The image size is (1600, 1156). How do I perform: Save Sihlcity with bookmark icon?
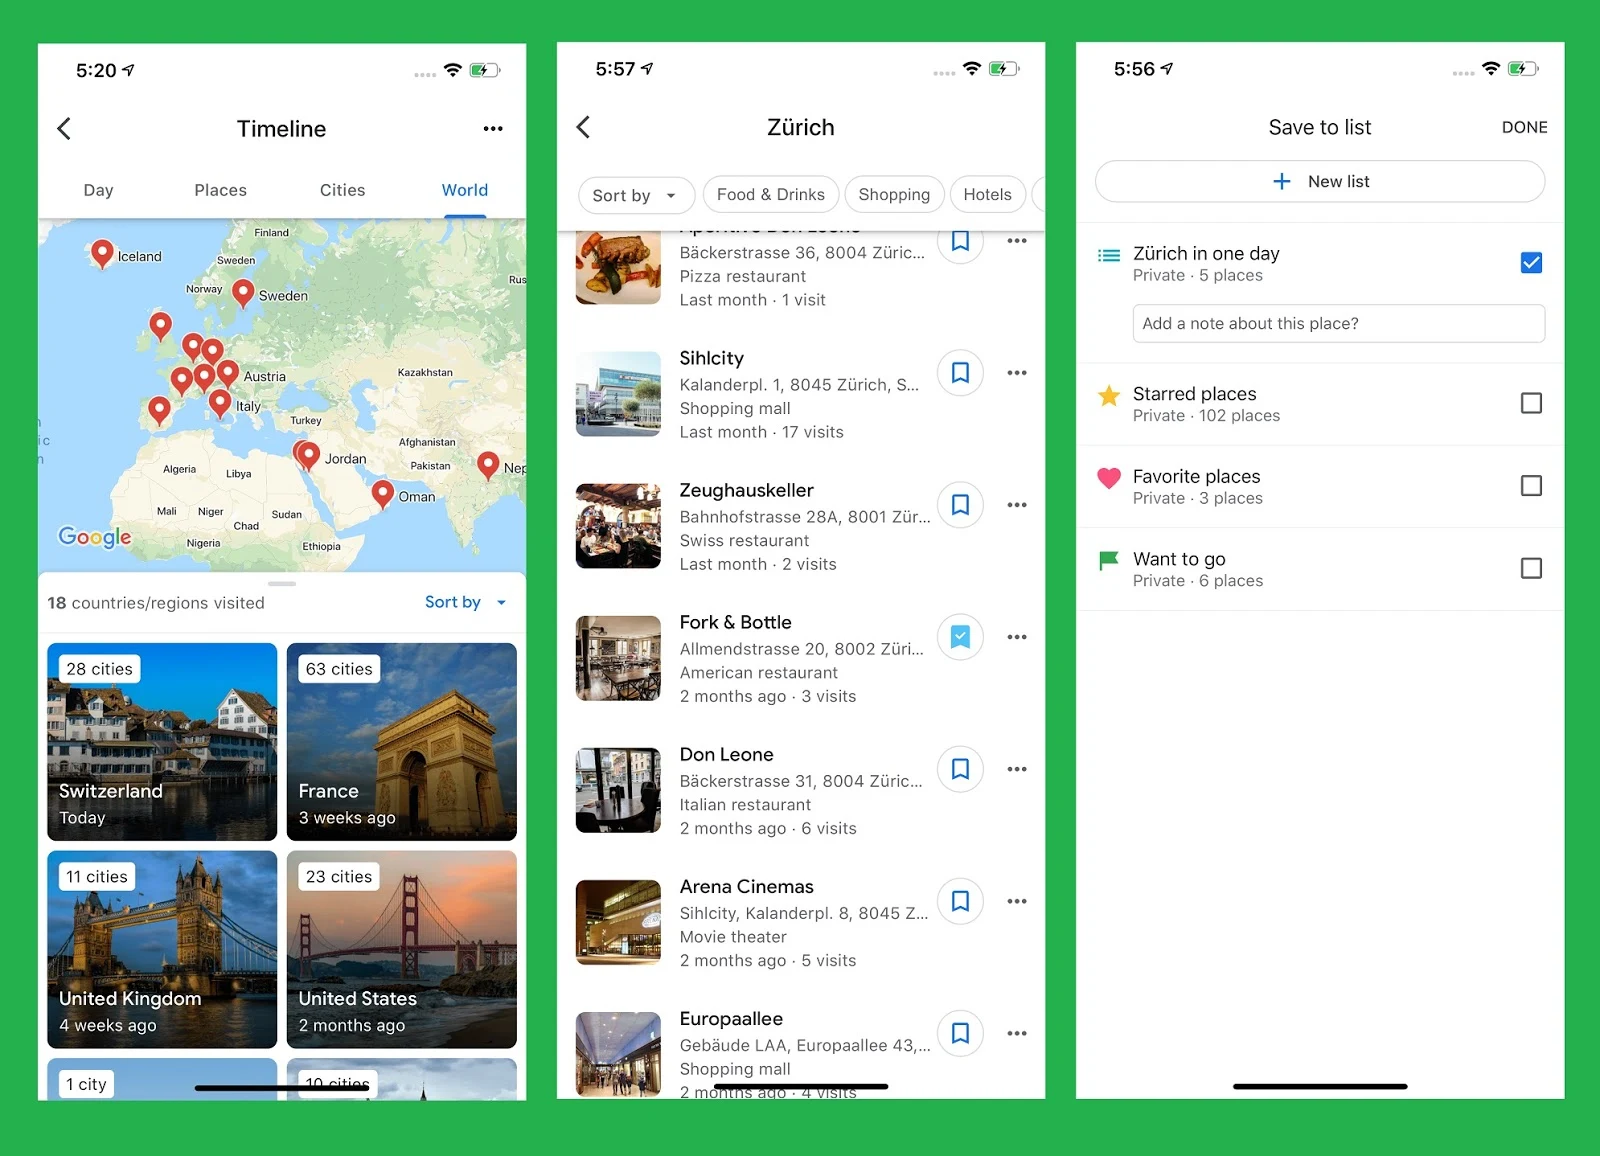click(960, 373)
